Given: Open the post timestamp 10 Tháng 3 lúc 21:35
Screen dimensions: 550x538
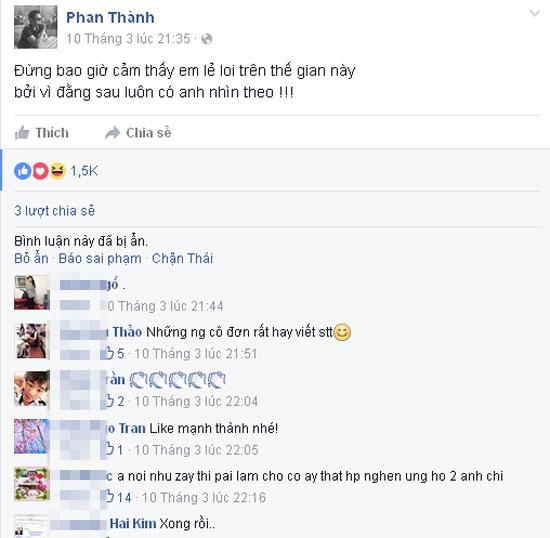Looking at the screenshot, I should pyautogui.click(x=128, y=39).
